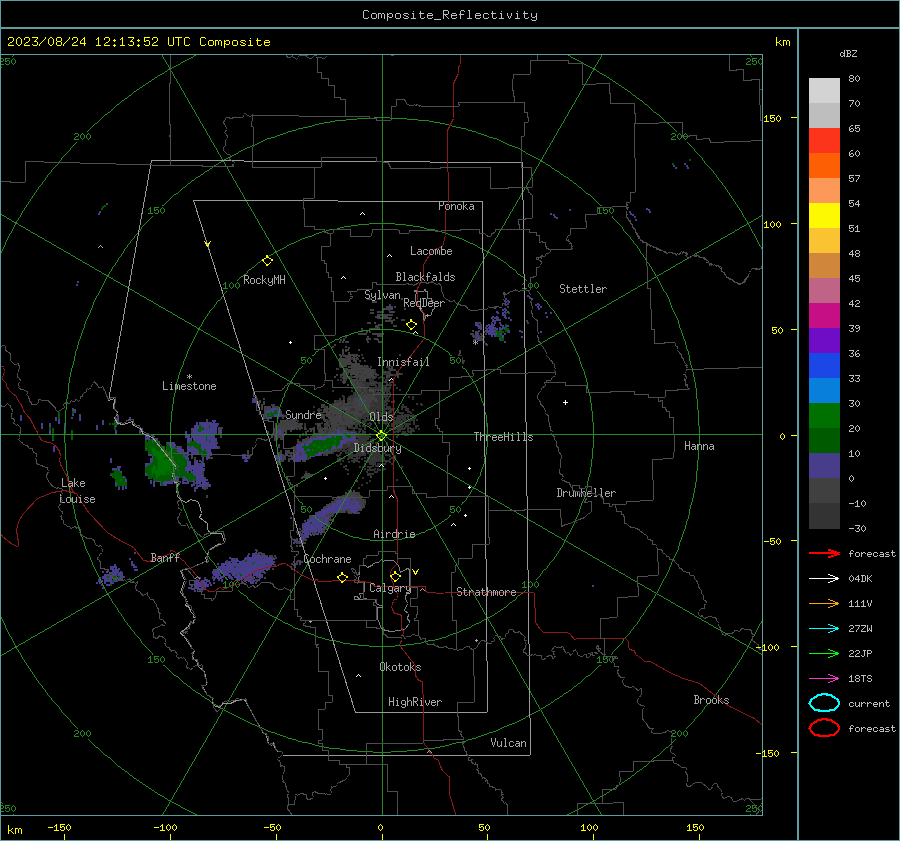Click the Composite_Reflectivity title
This screenshot has height=841, width=900.
pyautogui.click(x=449, y=15)
